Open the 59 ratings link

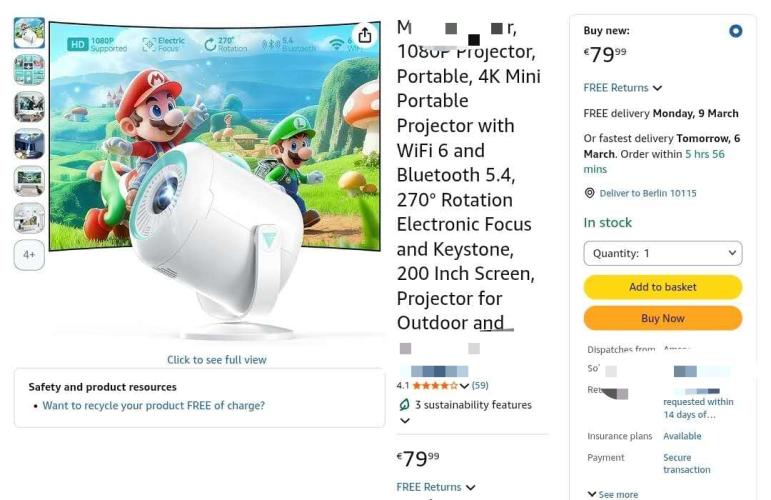pyautogui.click(x=480, y=385)
